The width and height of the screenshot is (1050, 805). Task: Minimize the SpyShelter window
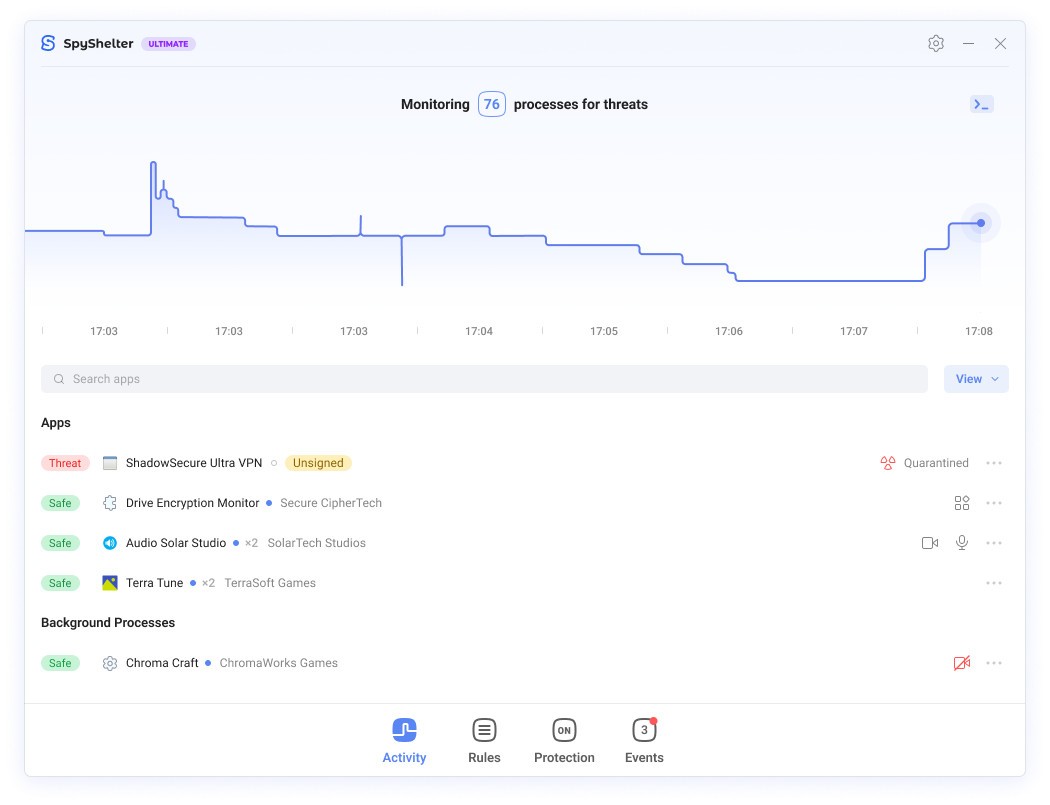click(968, 44)
